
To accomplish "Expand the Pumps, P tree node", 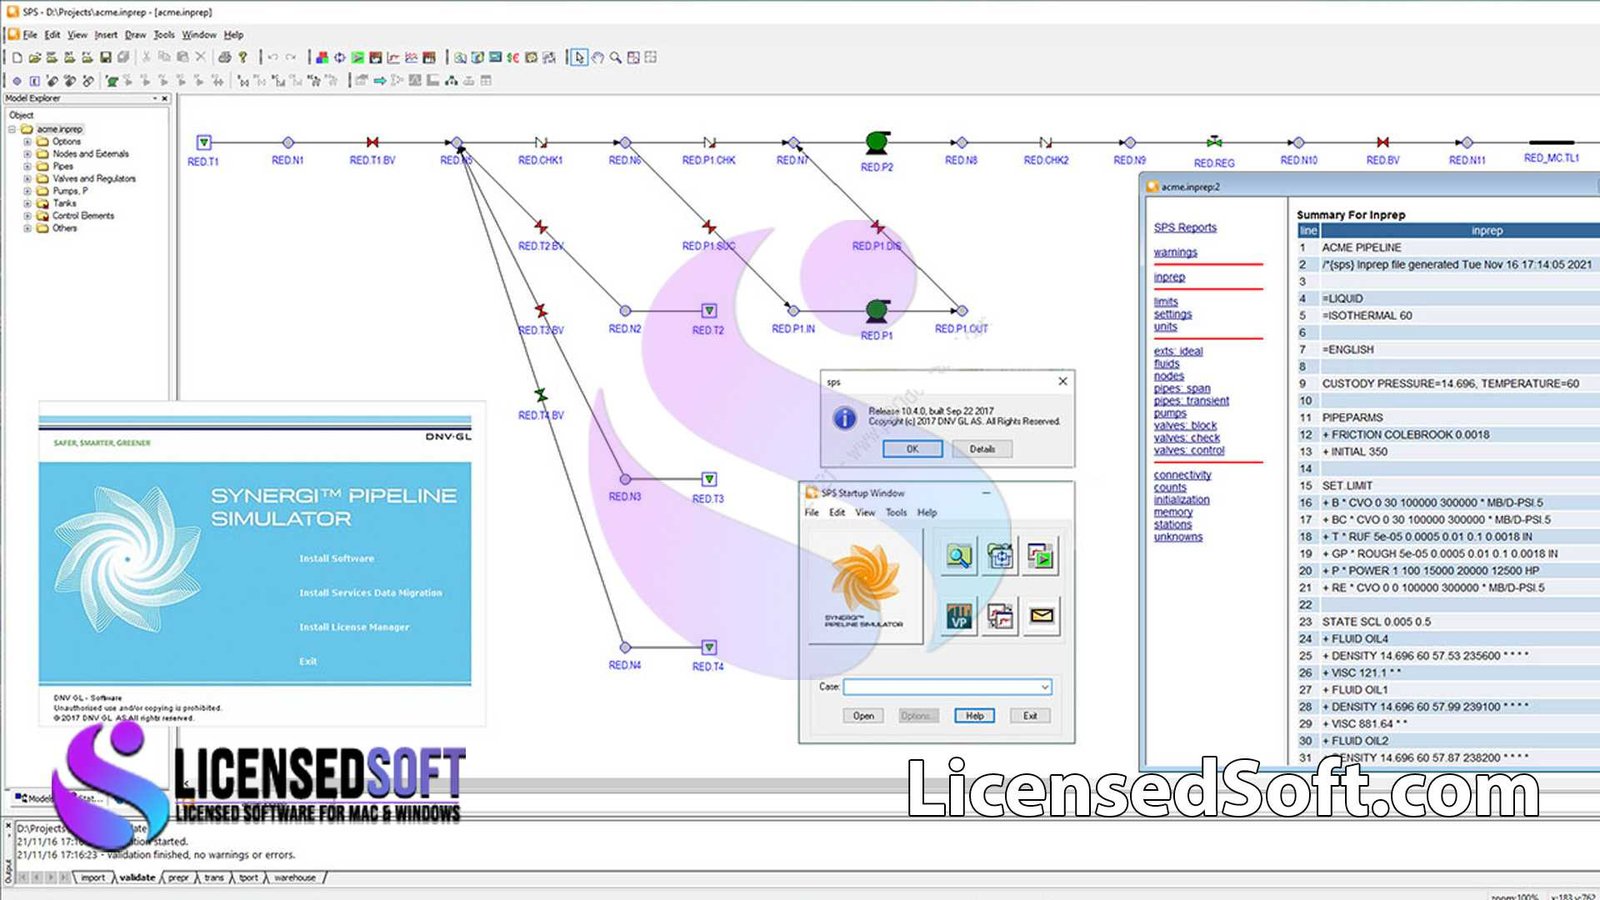I will coord(27,191).
